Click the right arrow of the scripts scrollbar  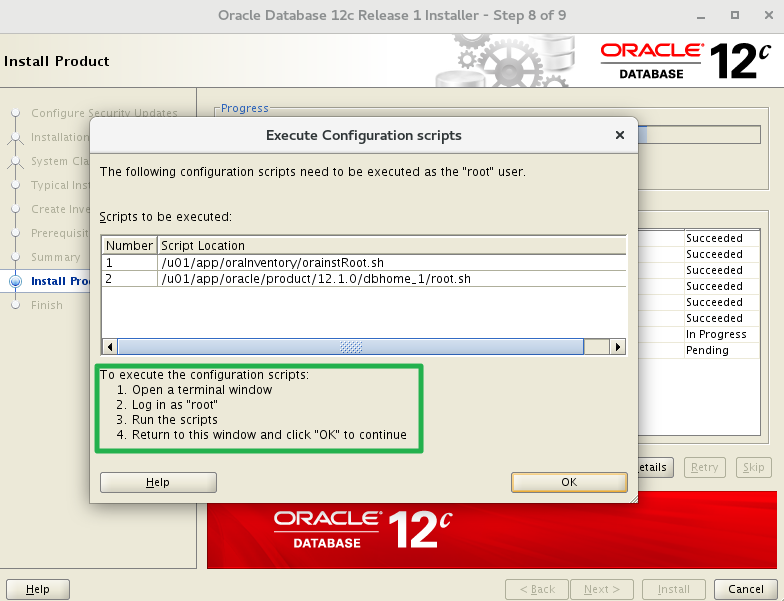point(618,346)
